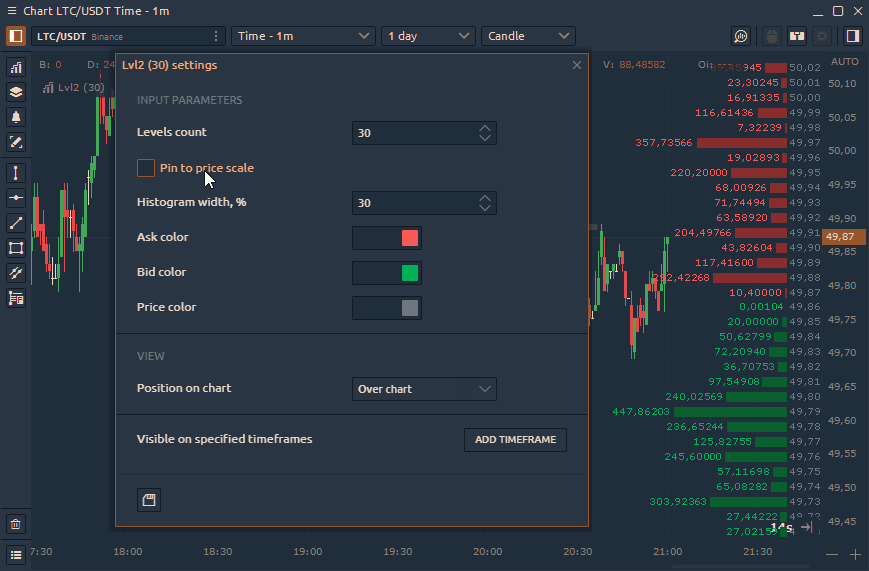Viewport: 869px width, 571px height.
Task: Open the volume analysis magnifier tool
Action: (741, 36)
